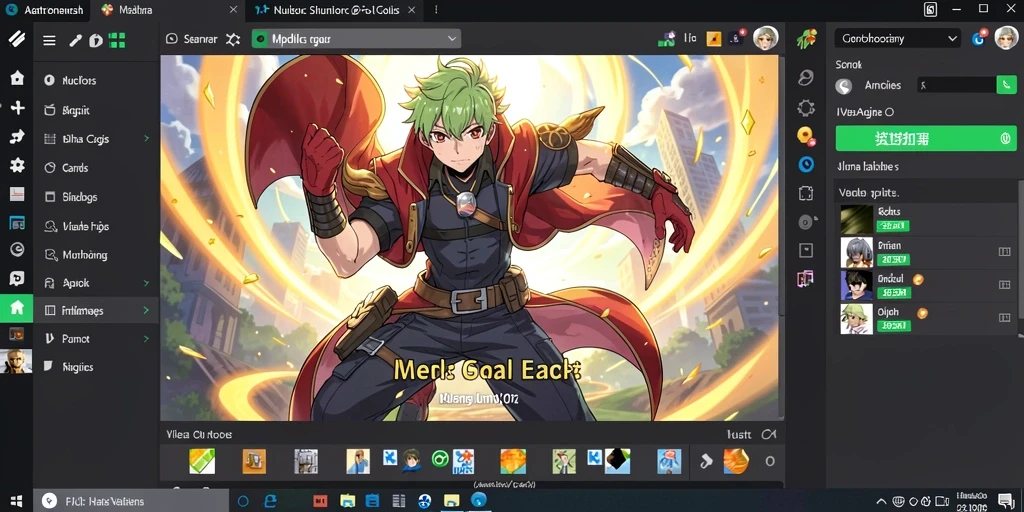
Task: Expand the Blha Cigis sidebar item chevron
Action: 146,138
